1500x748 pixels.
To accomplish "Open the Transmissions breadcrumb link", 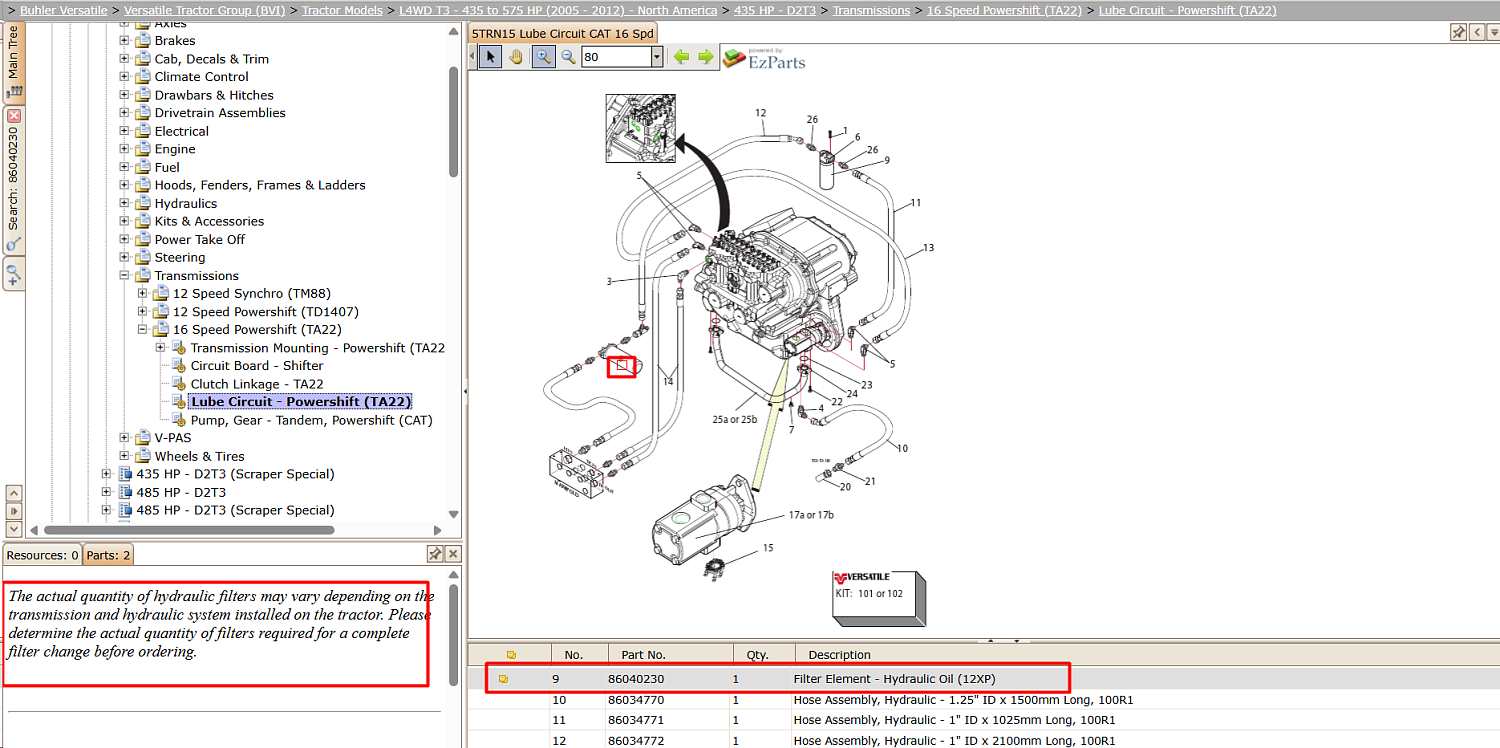I will pos(871,10).
